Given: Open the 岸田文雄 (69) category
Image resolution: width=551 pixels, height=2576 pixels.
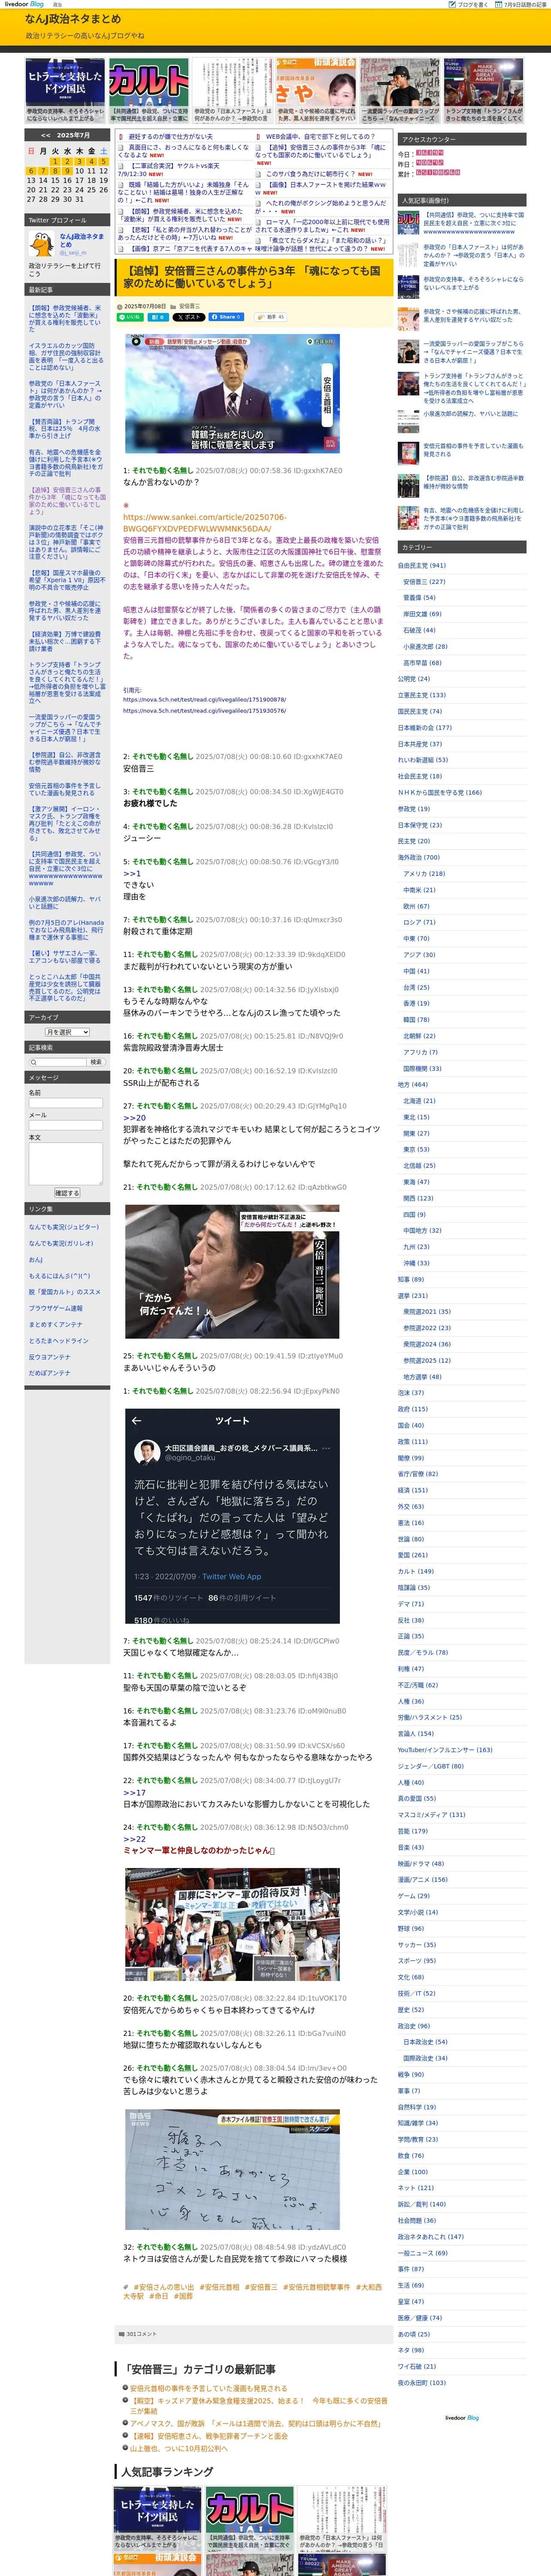Looking at the screenshot, I should [x=422, y=614].
